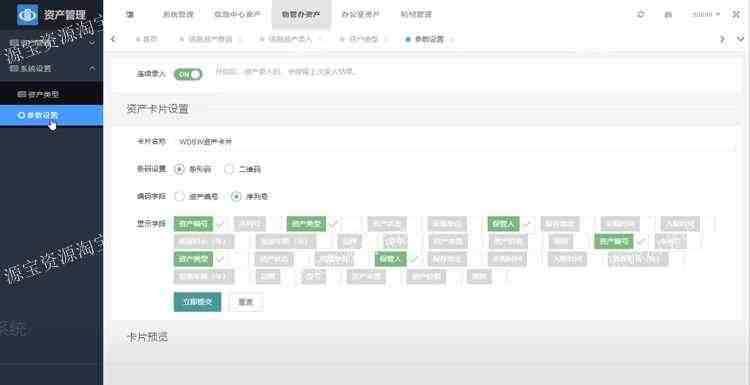Click the 重置 button
The height and width of the screenshot is (385, 750).
pyautogui.click(x=246, y=302)
